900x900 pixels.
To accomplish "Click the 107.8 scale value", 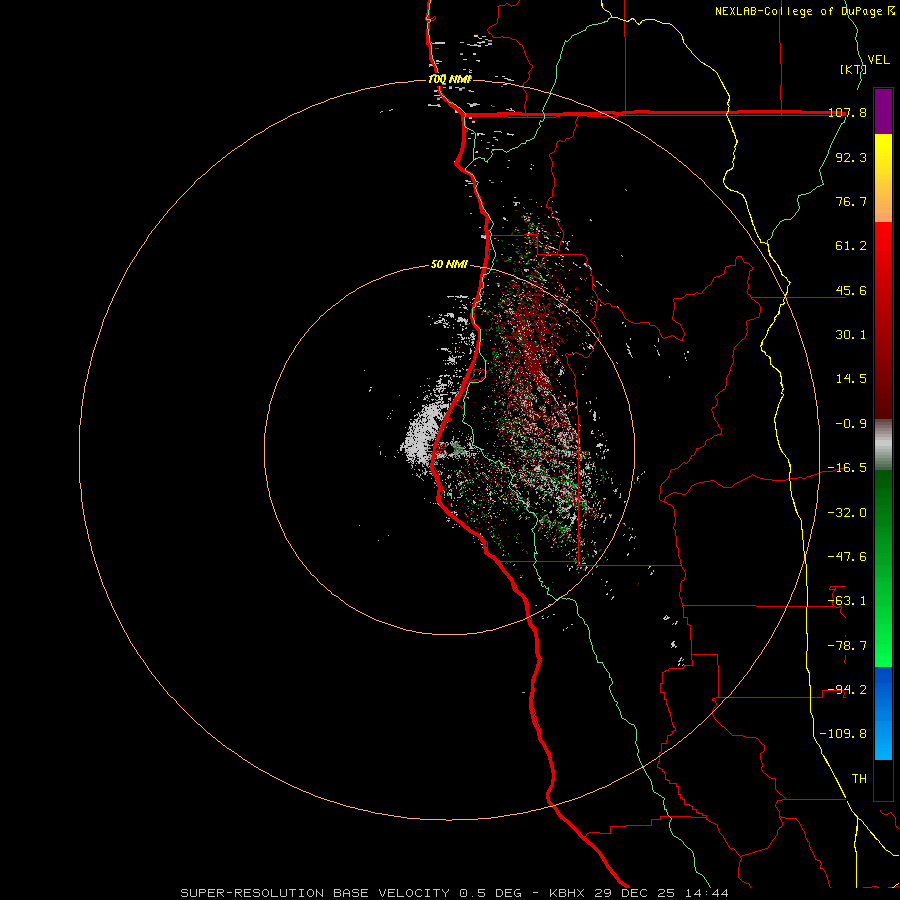I will point(847,112).
